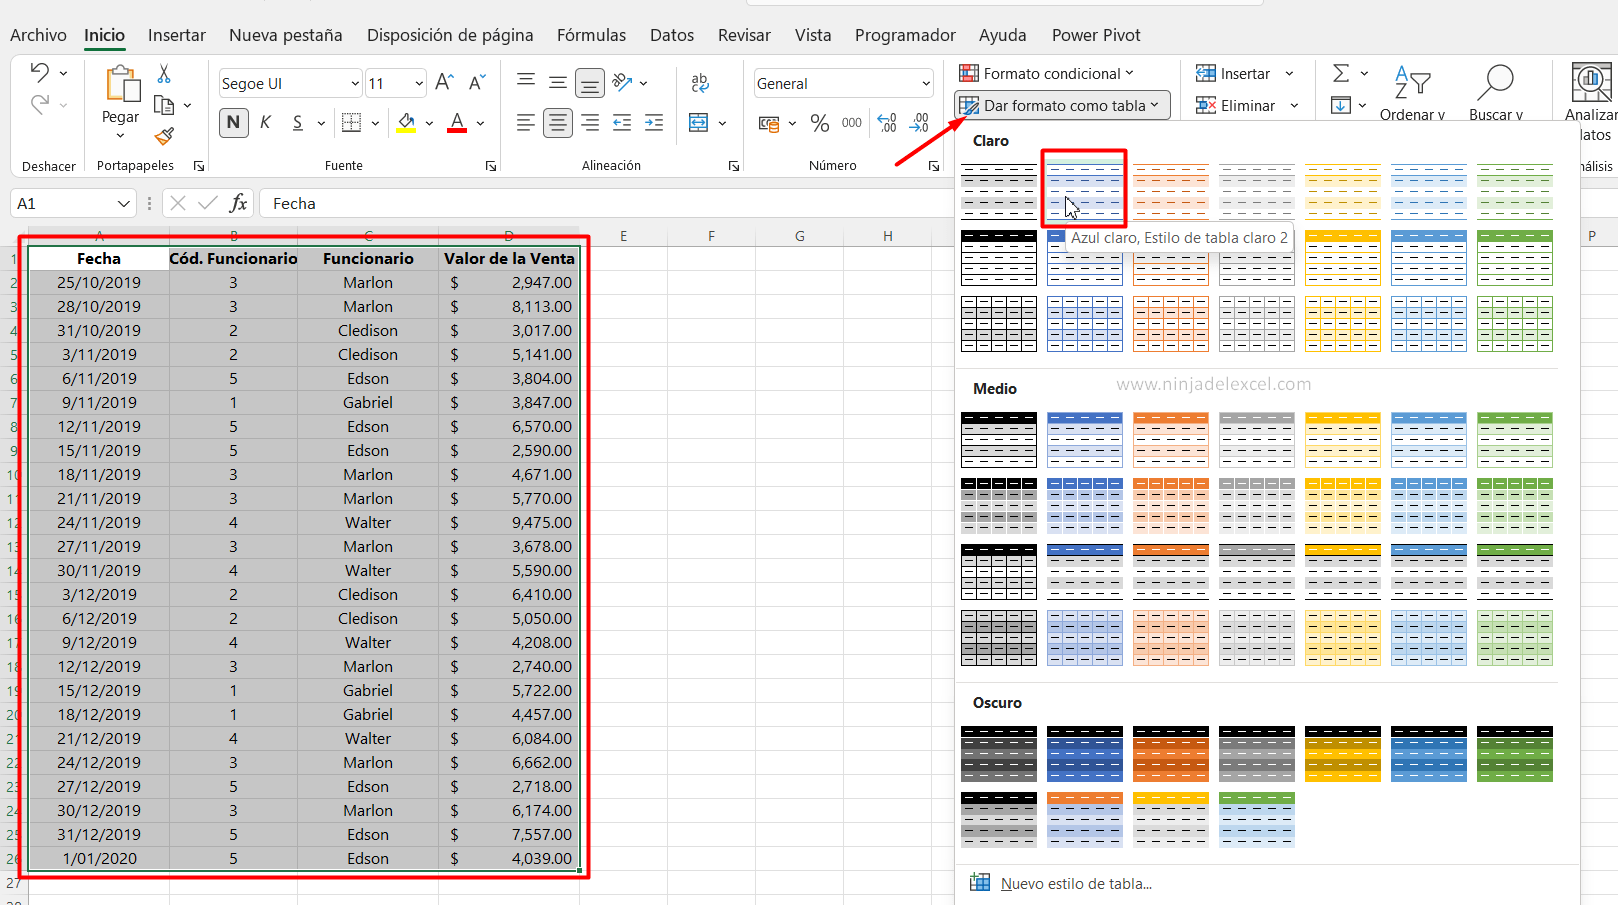Toggle top vertical alignment
Viewport: 1618px width, 905px height.
tap(526, 81)
